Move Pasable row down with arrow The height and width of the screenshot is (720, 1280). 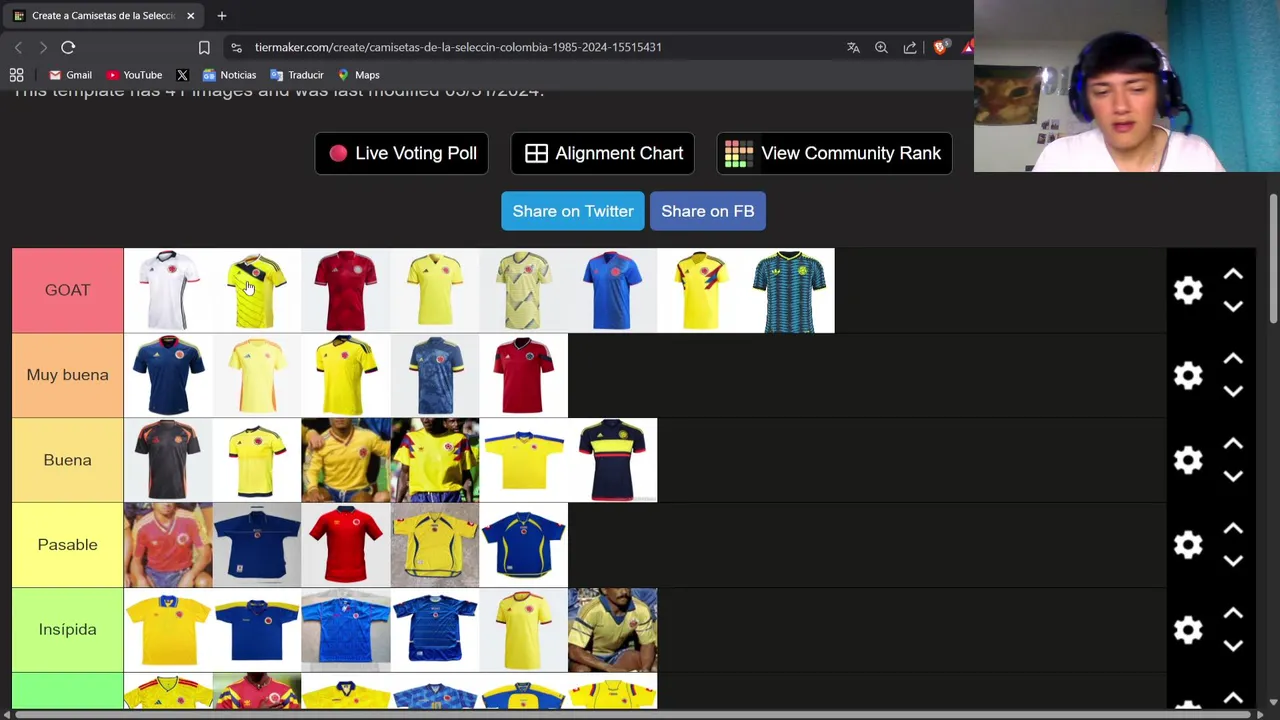(x=1233, y=561)
